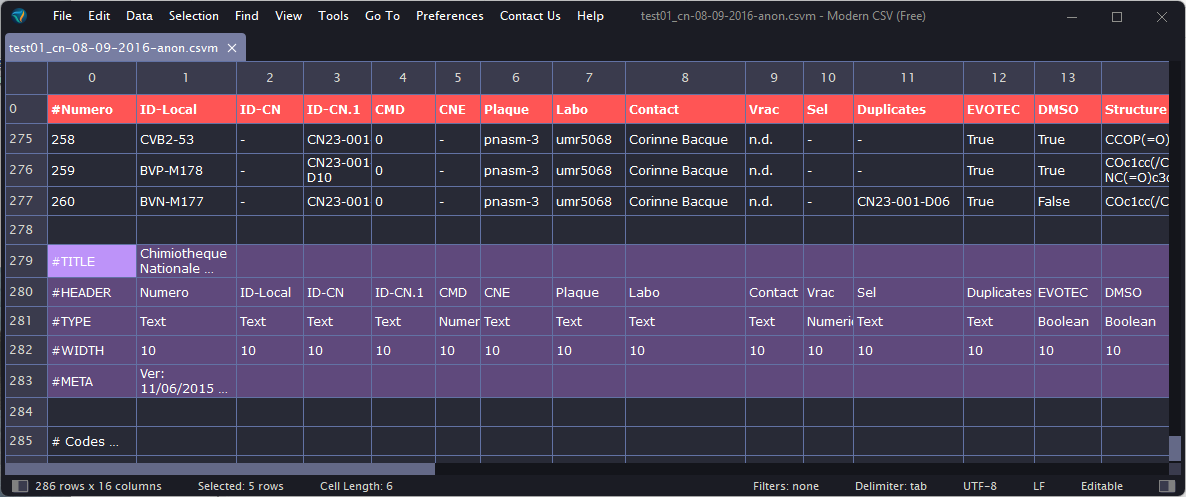1186x497 pixels.
Task: Select column header 8
Action: pos(685,77)
